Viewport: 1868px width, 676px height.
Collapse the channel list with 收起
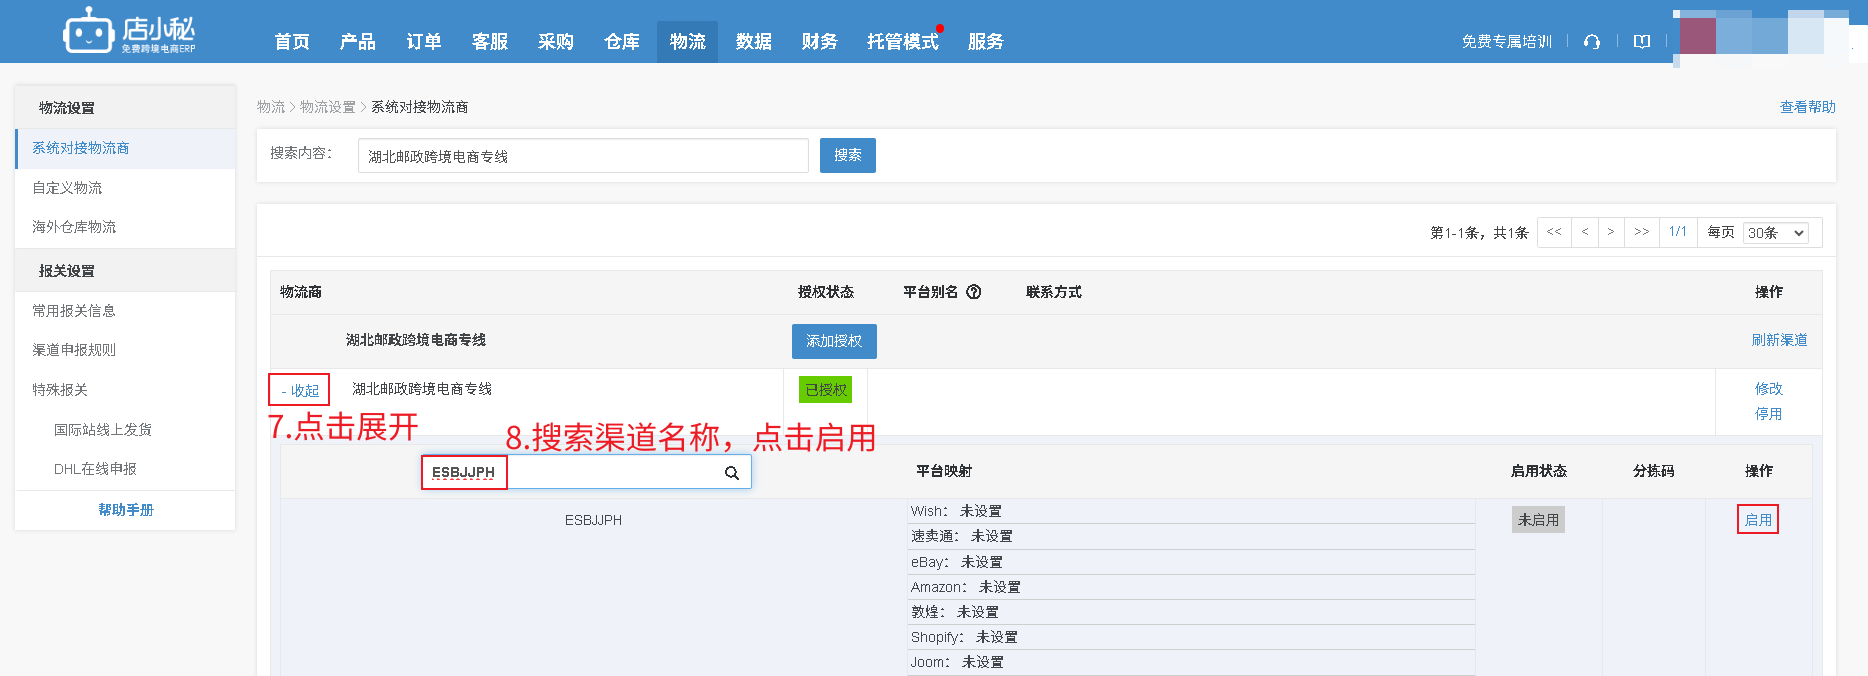299,390
